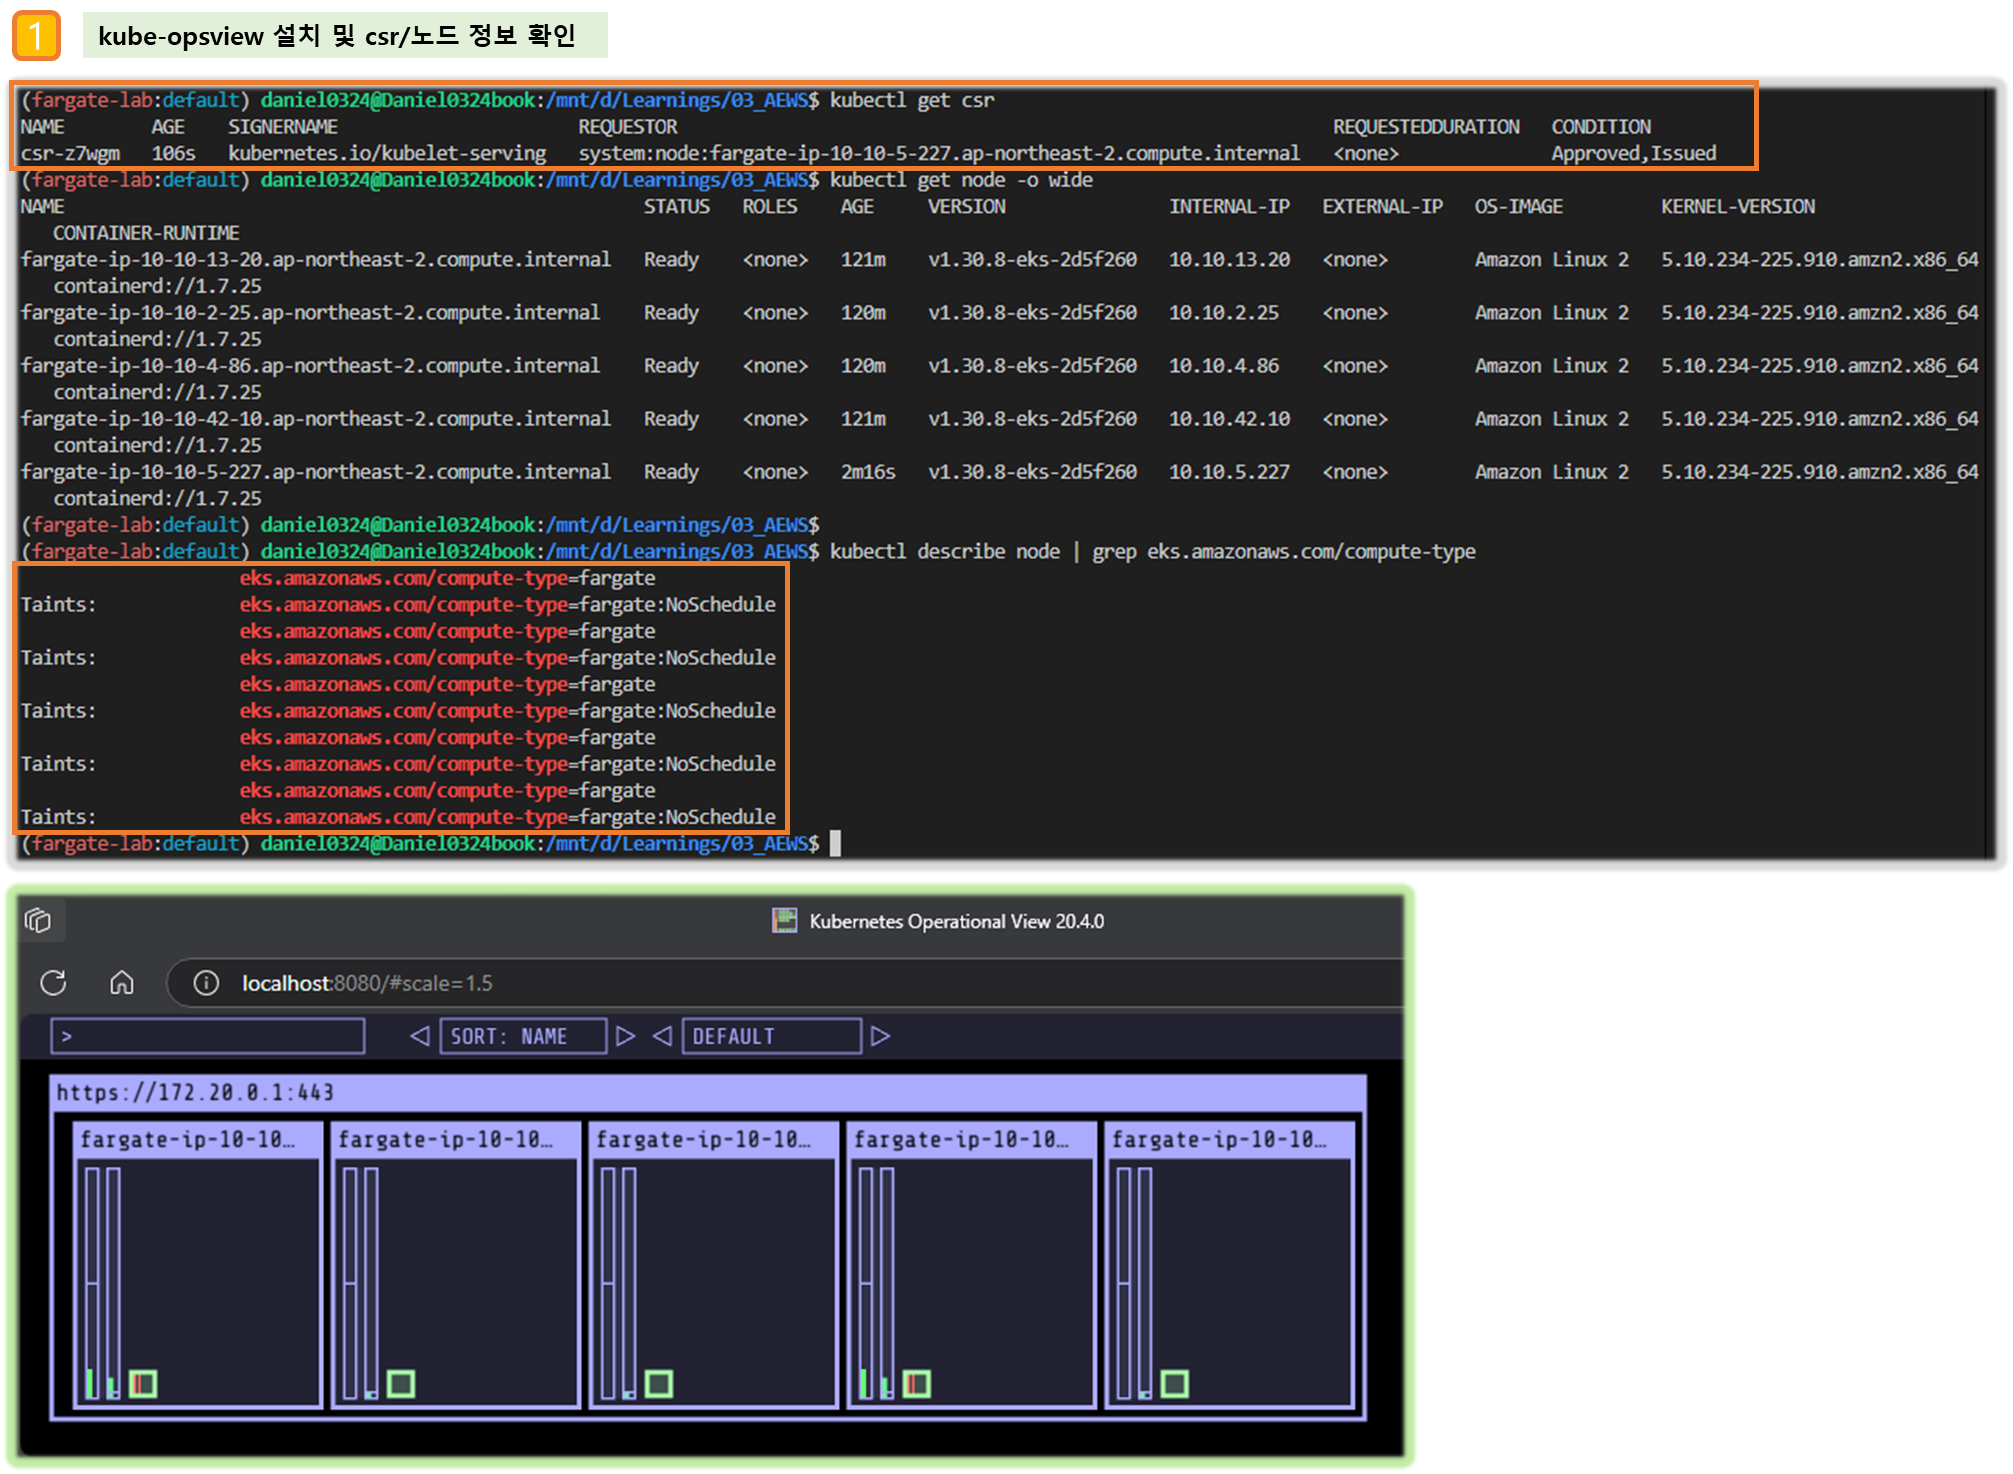Open the DEFAULT theme selector

point(771,1036)
